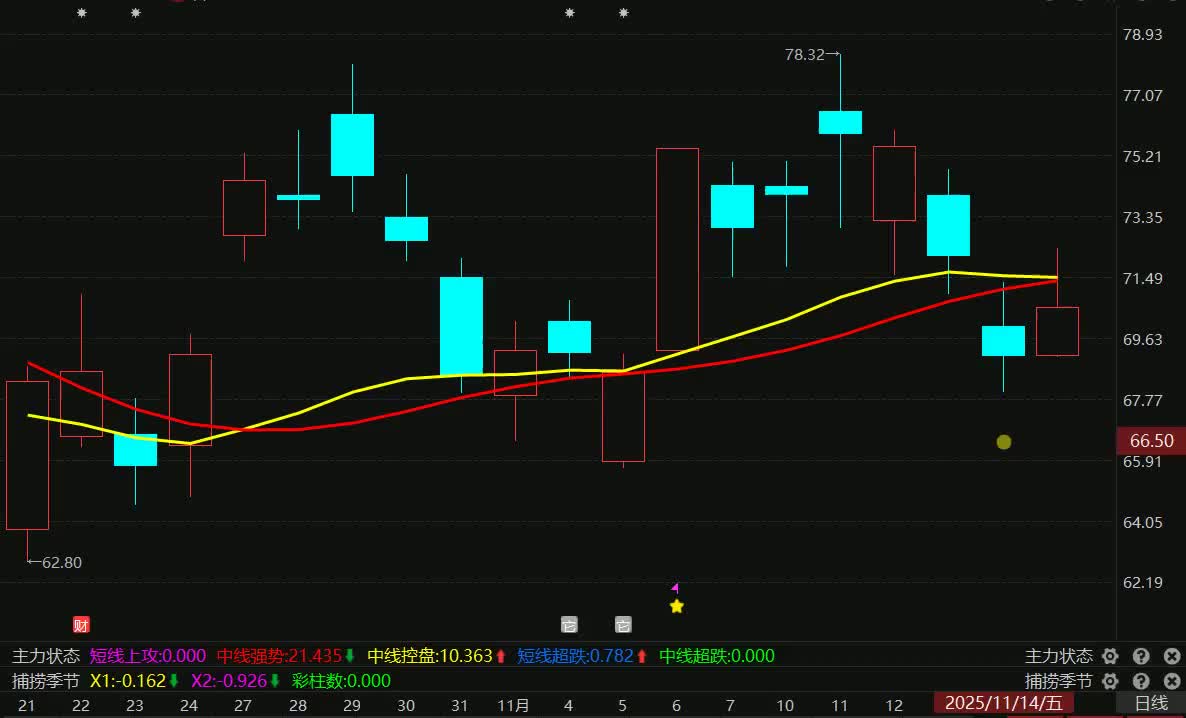Click the 主力状态 label on the left
The image size is (1186, 718).
46,657
